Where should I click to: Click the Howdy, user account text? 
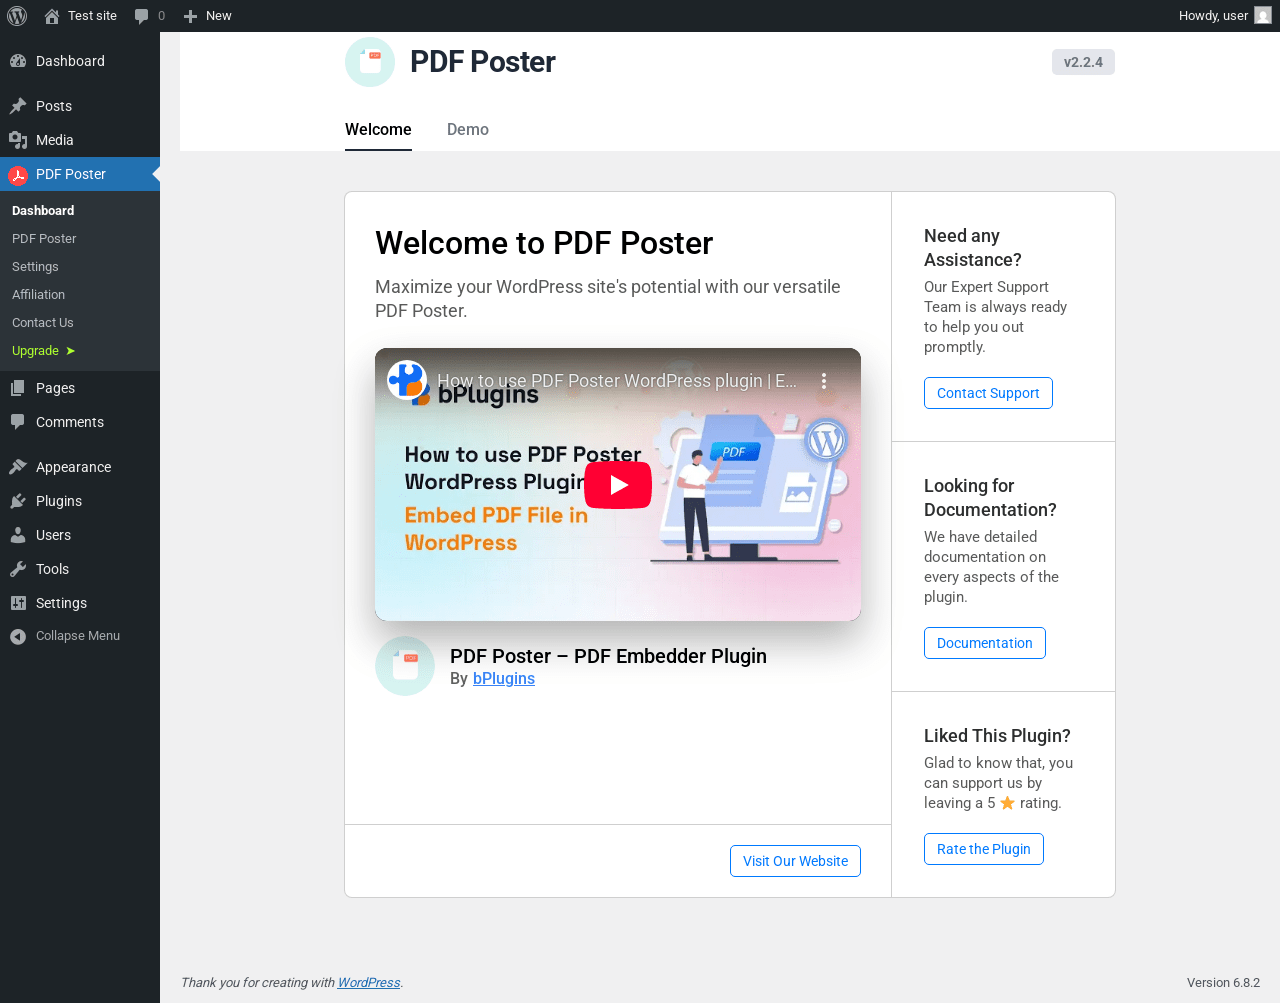(1213, 16)
